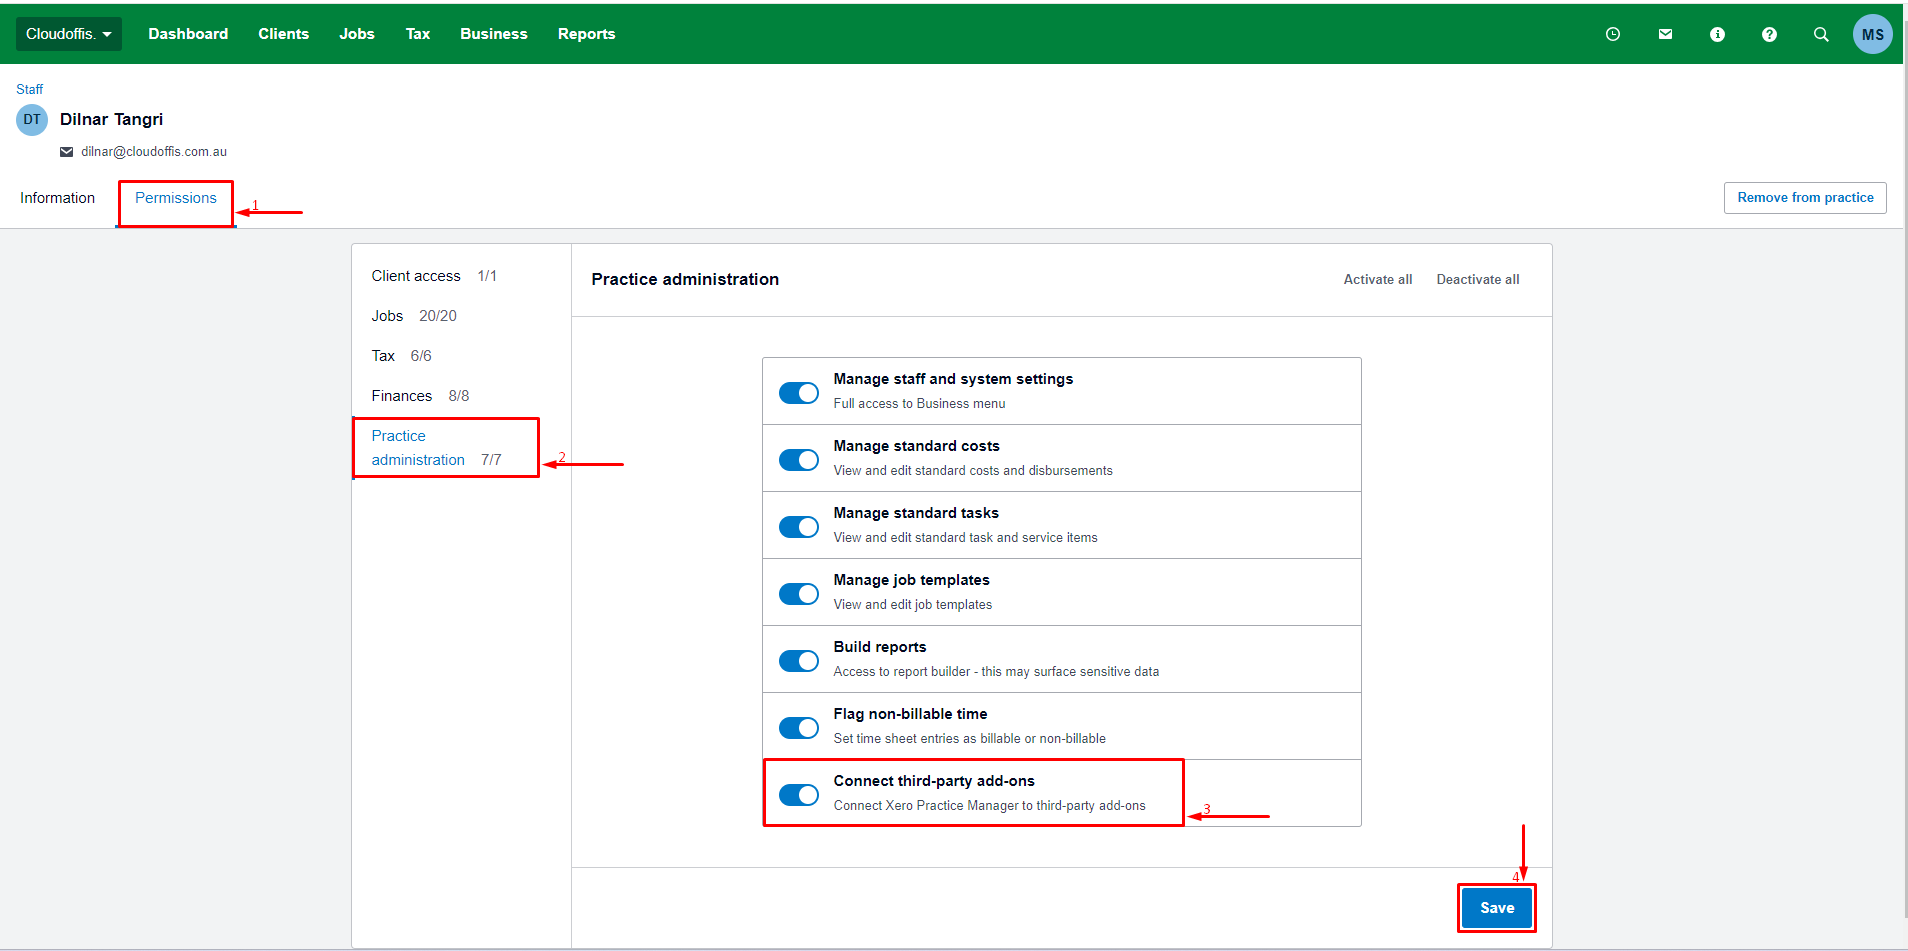This screenshot has height=951, width=1908.
Task: Open the Cloudoffis organisation dropdown
Action: point(69,34)
